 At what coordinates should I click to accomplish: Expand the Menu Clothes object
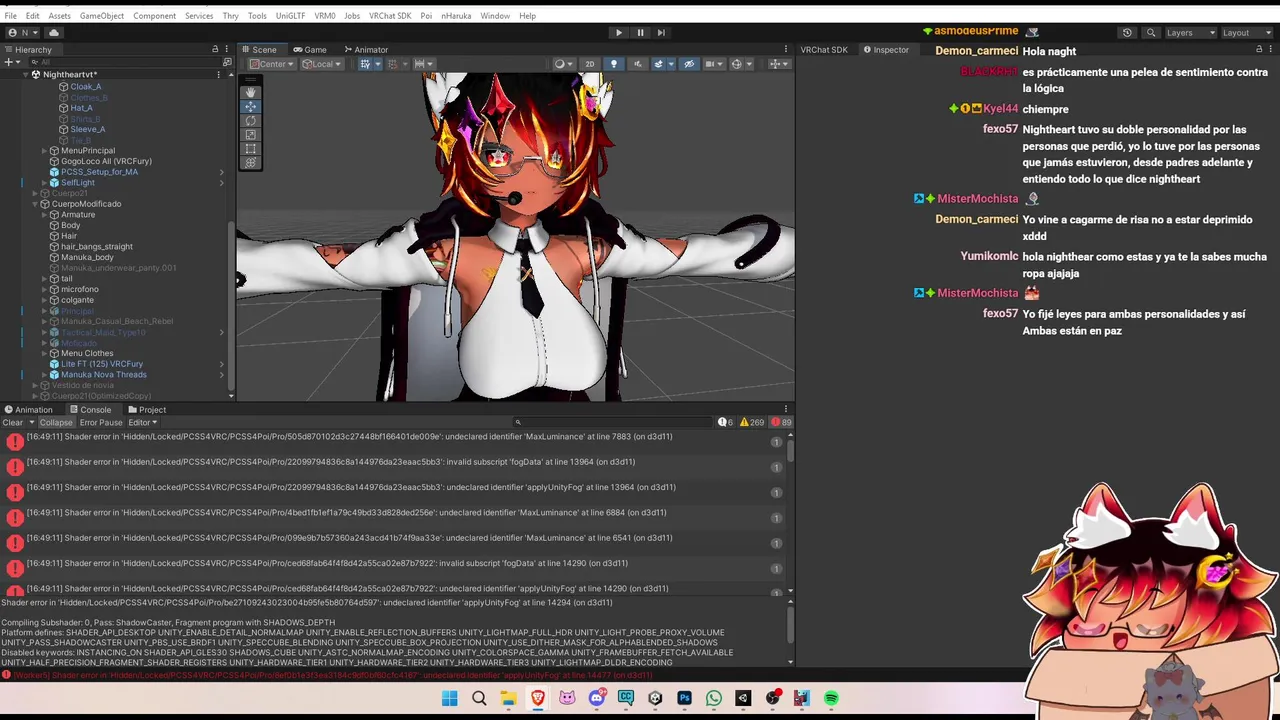(45, 353)
